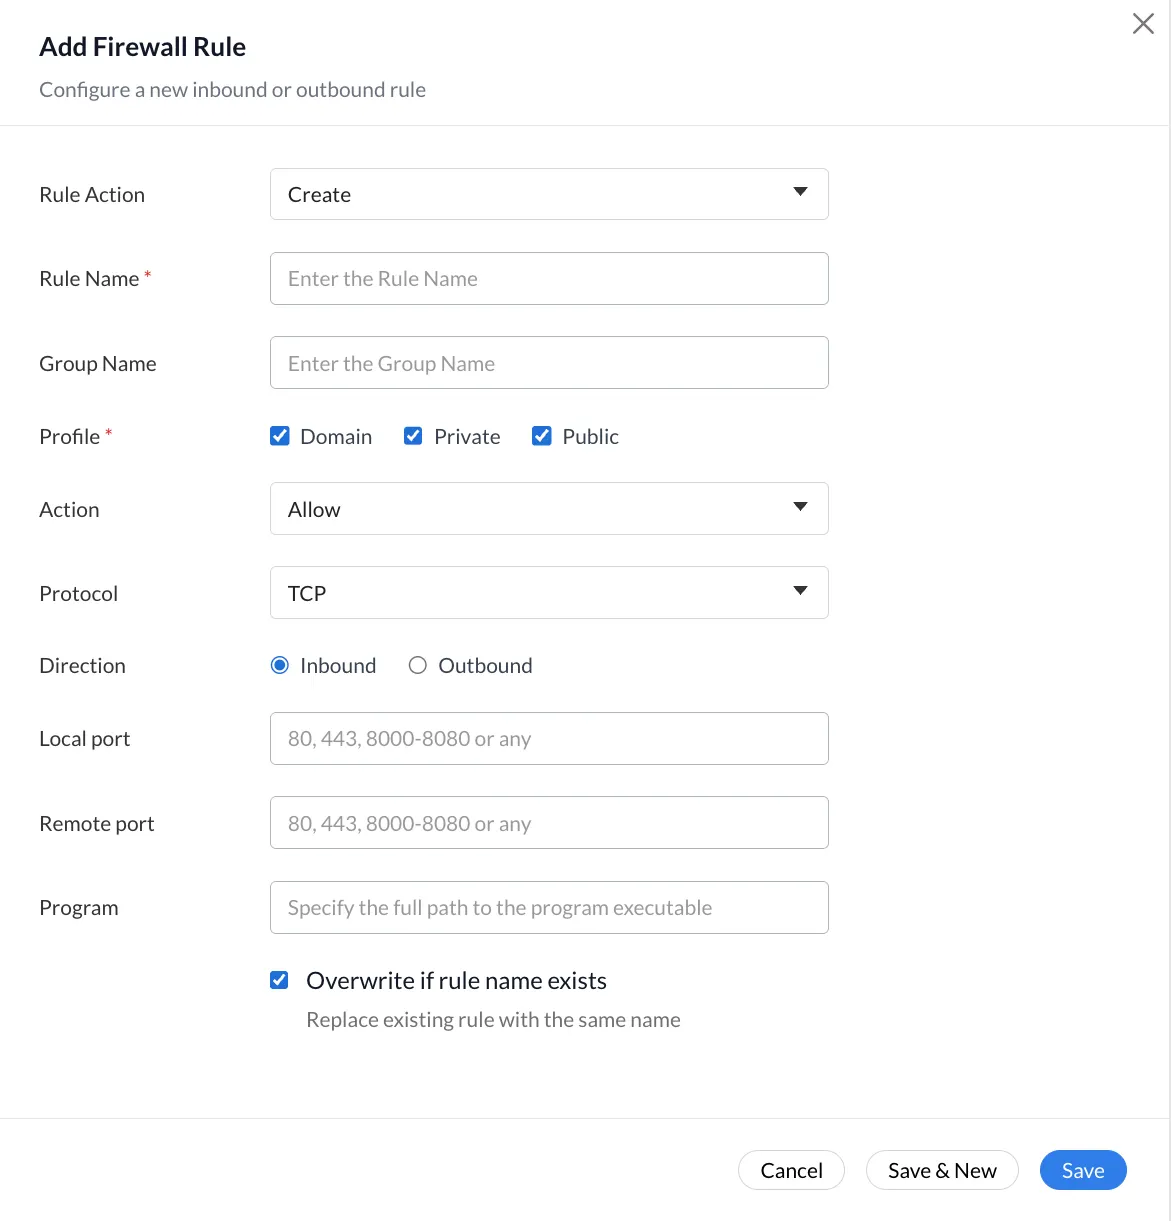
Task: Click the Cancel button
Action: click(791, 1170)
